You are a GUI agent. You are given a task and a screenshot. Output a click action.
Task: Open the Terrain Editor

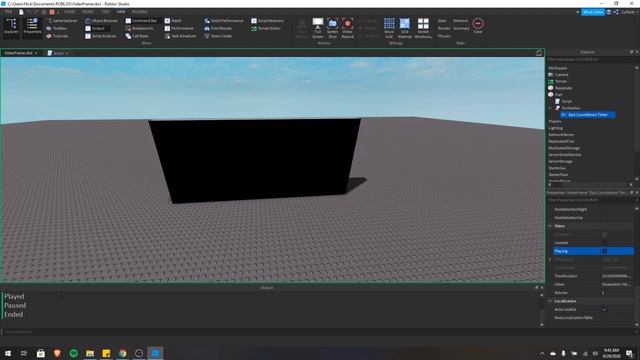tap(266, 28)
